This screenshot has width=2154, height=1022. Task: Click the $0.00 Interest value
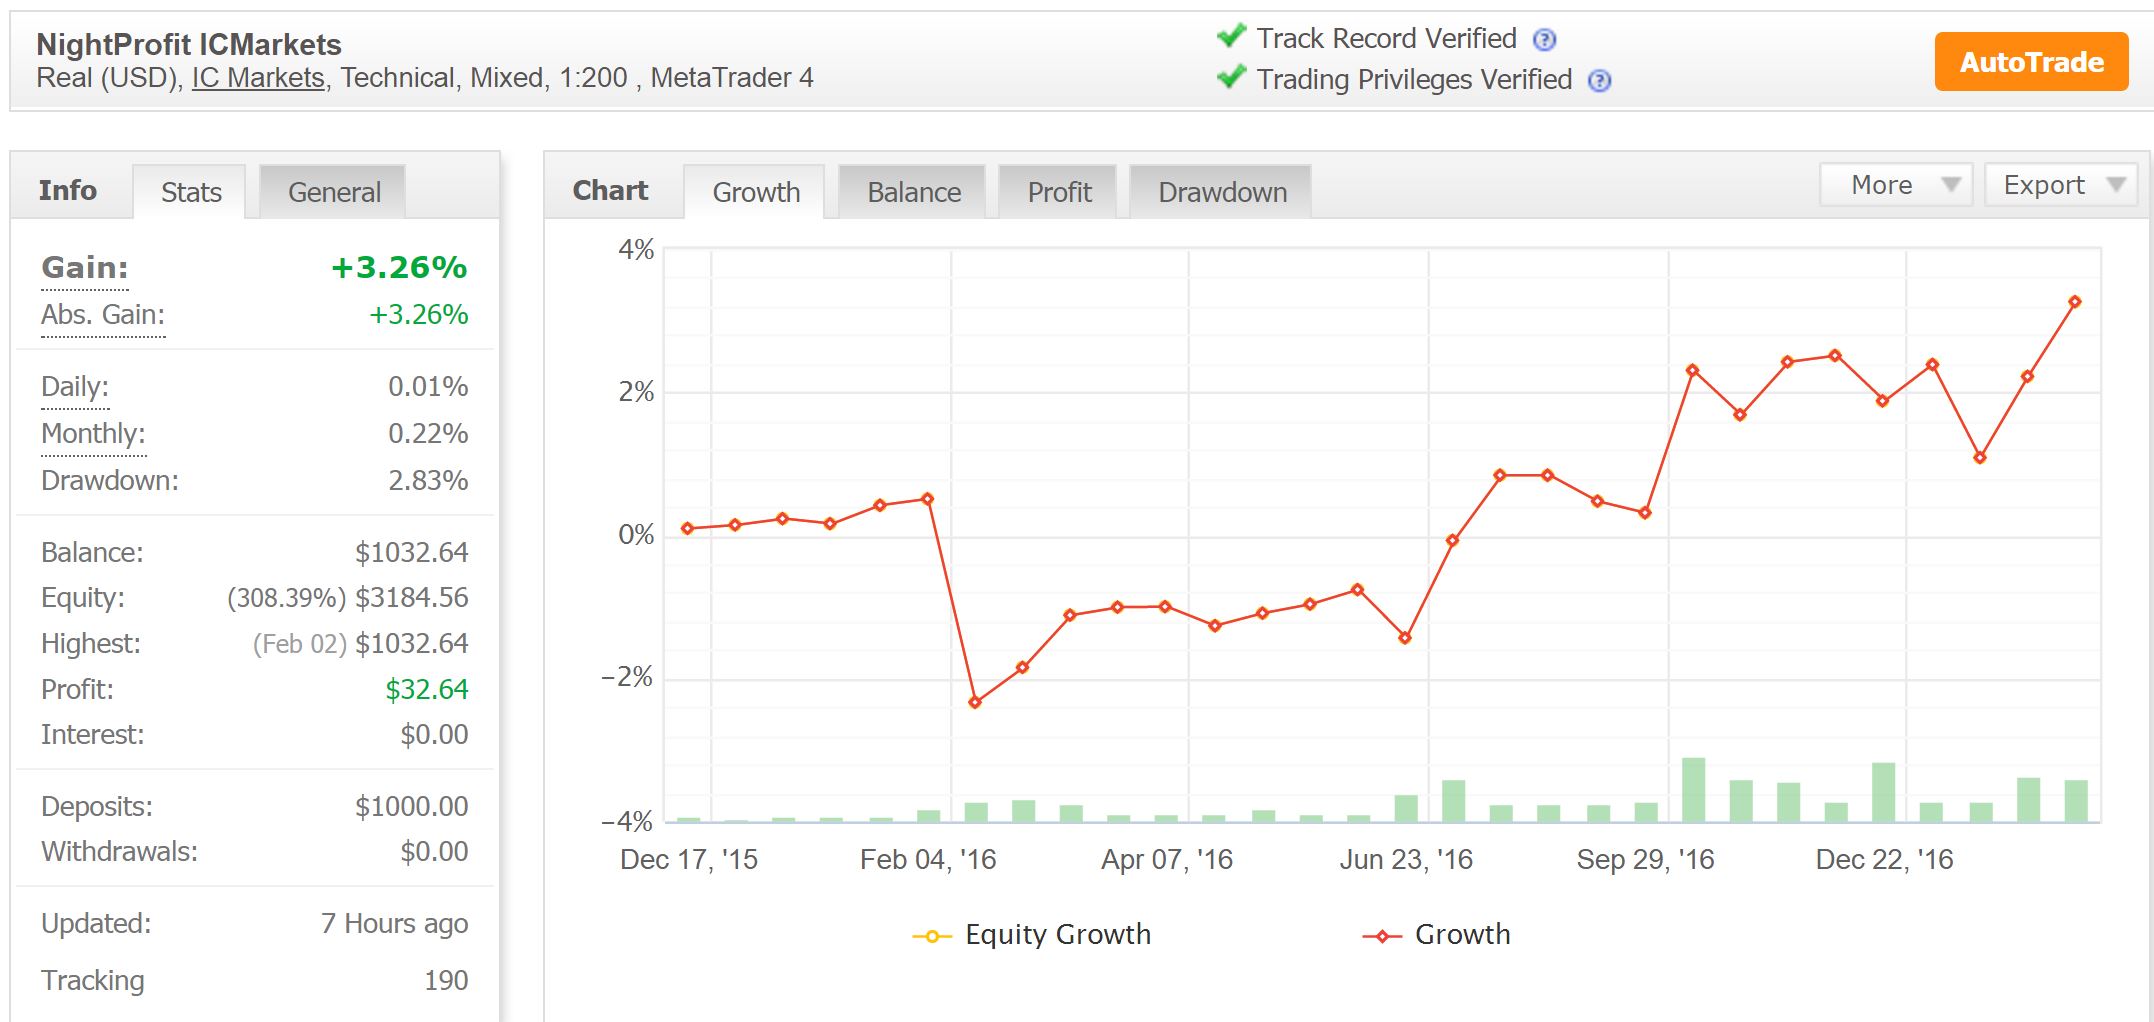[x=434, y=735]
